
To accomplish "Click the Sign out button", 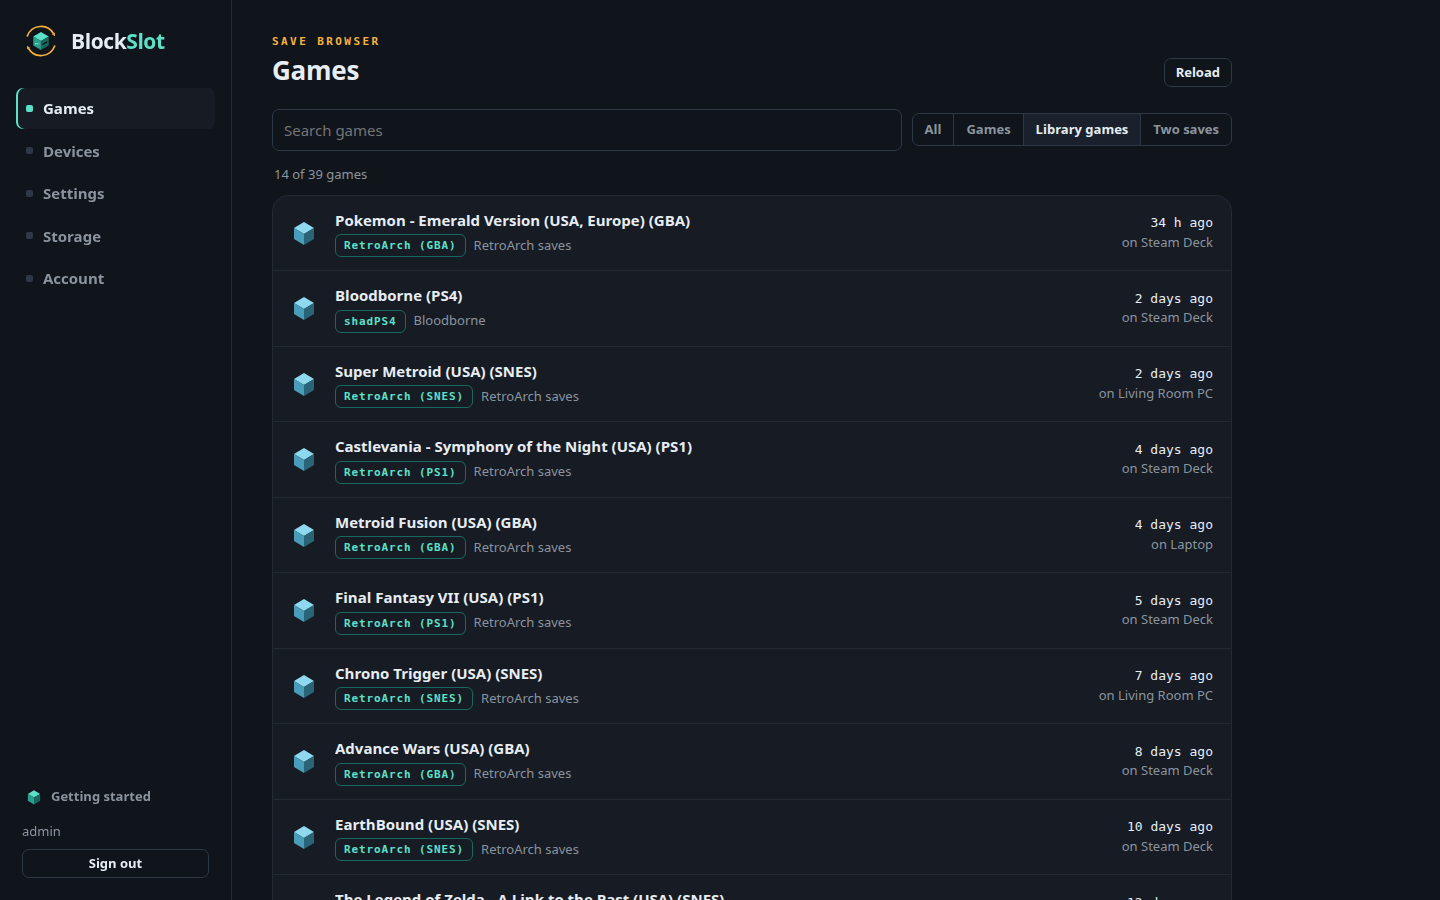I will (115, 864).
